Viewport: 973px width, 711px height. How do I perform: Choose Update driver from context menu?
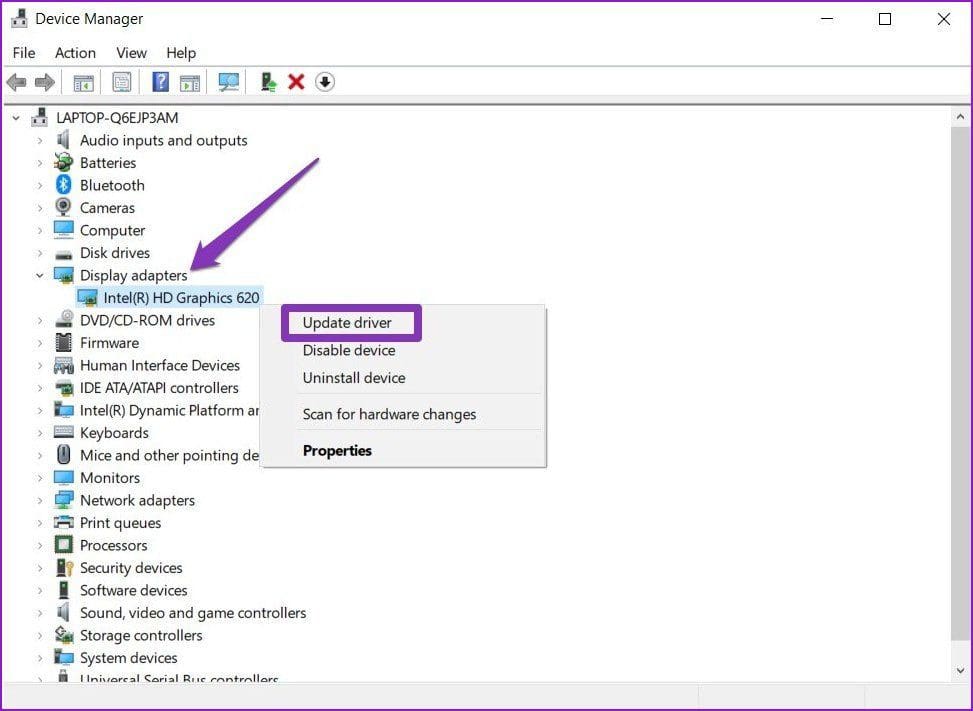pos(347,323)
